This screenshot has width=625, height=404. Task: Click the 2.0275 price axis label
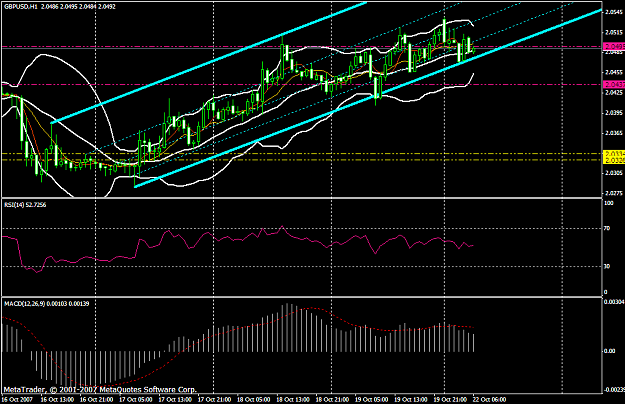(x=614, y=193)
